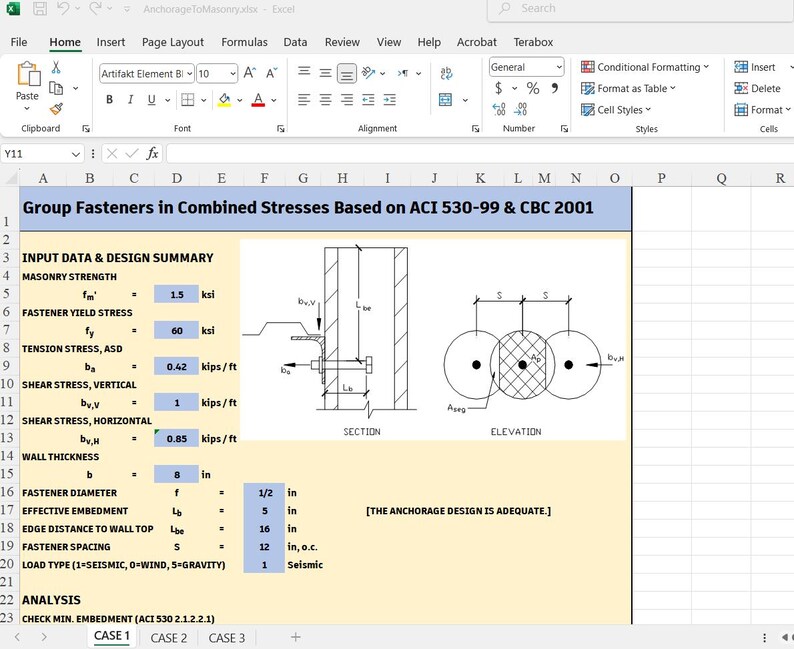Viewport: 794px width, 649px height.
Task: Open Font dialog launcher
Action: coord(281,129)
